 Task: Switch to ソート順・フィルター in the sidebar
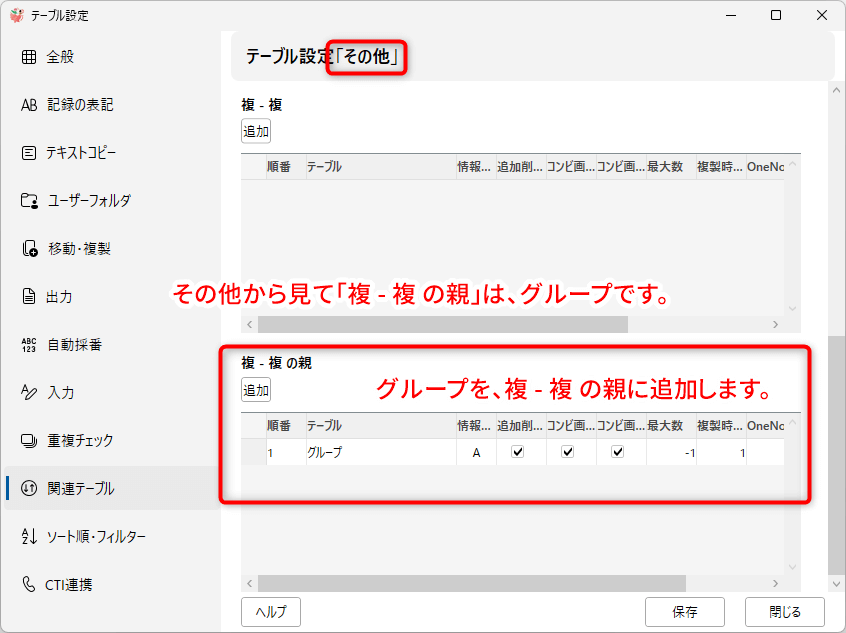tap(96, 537)
